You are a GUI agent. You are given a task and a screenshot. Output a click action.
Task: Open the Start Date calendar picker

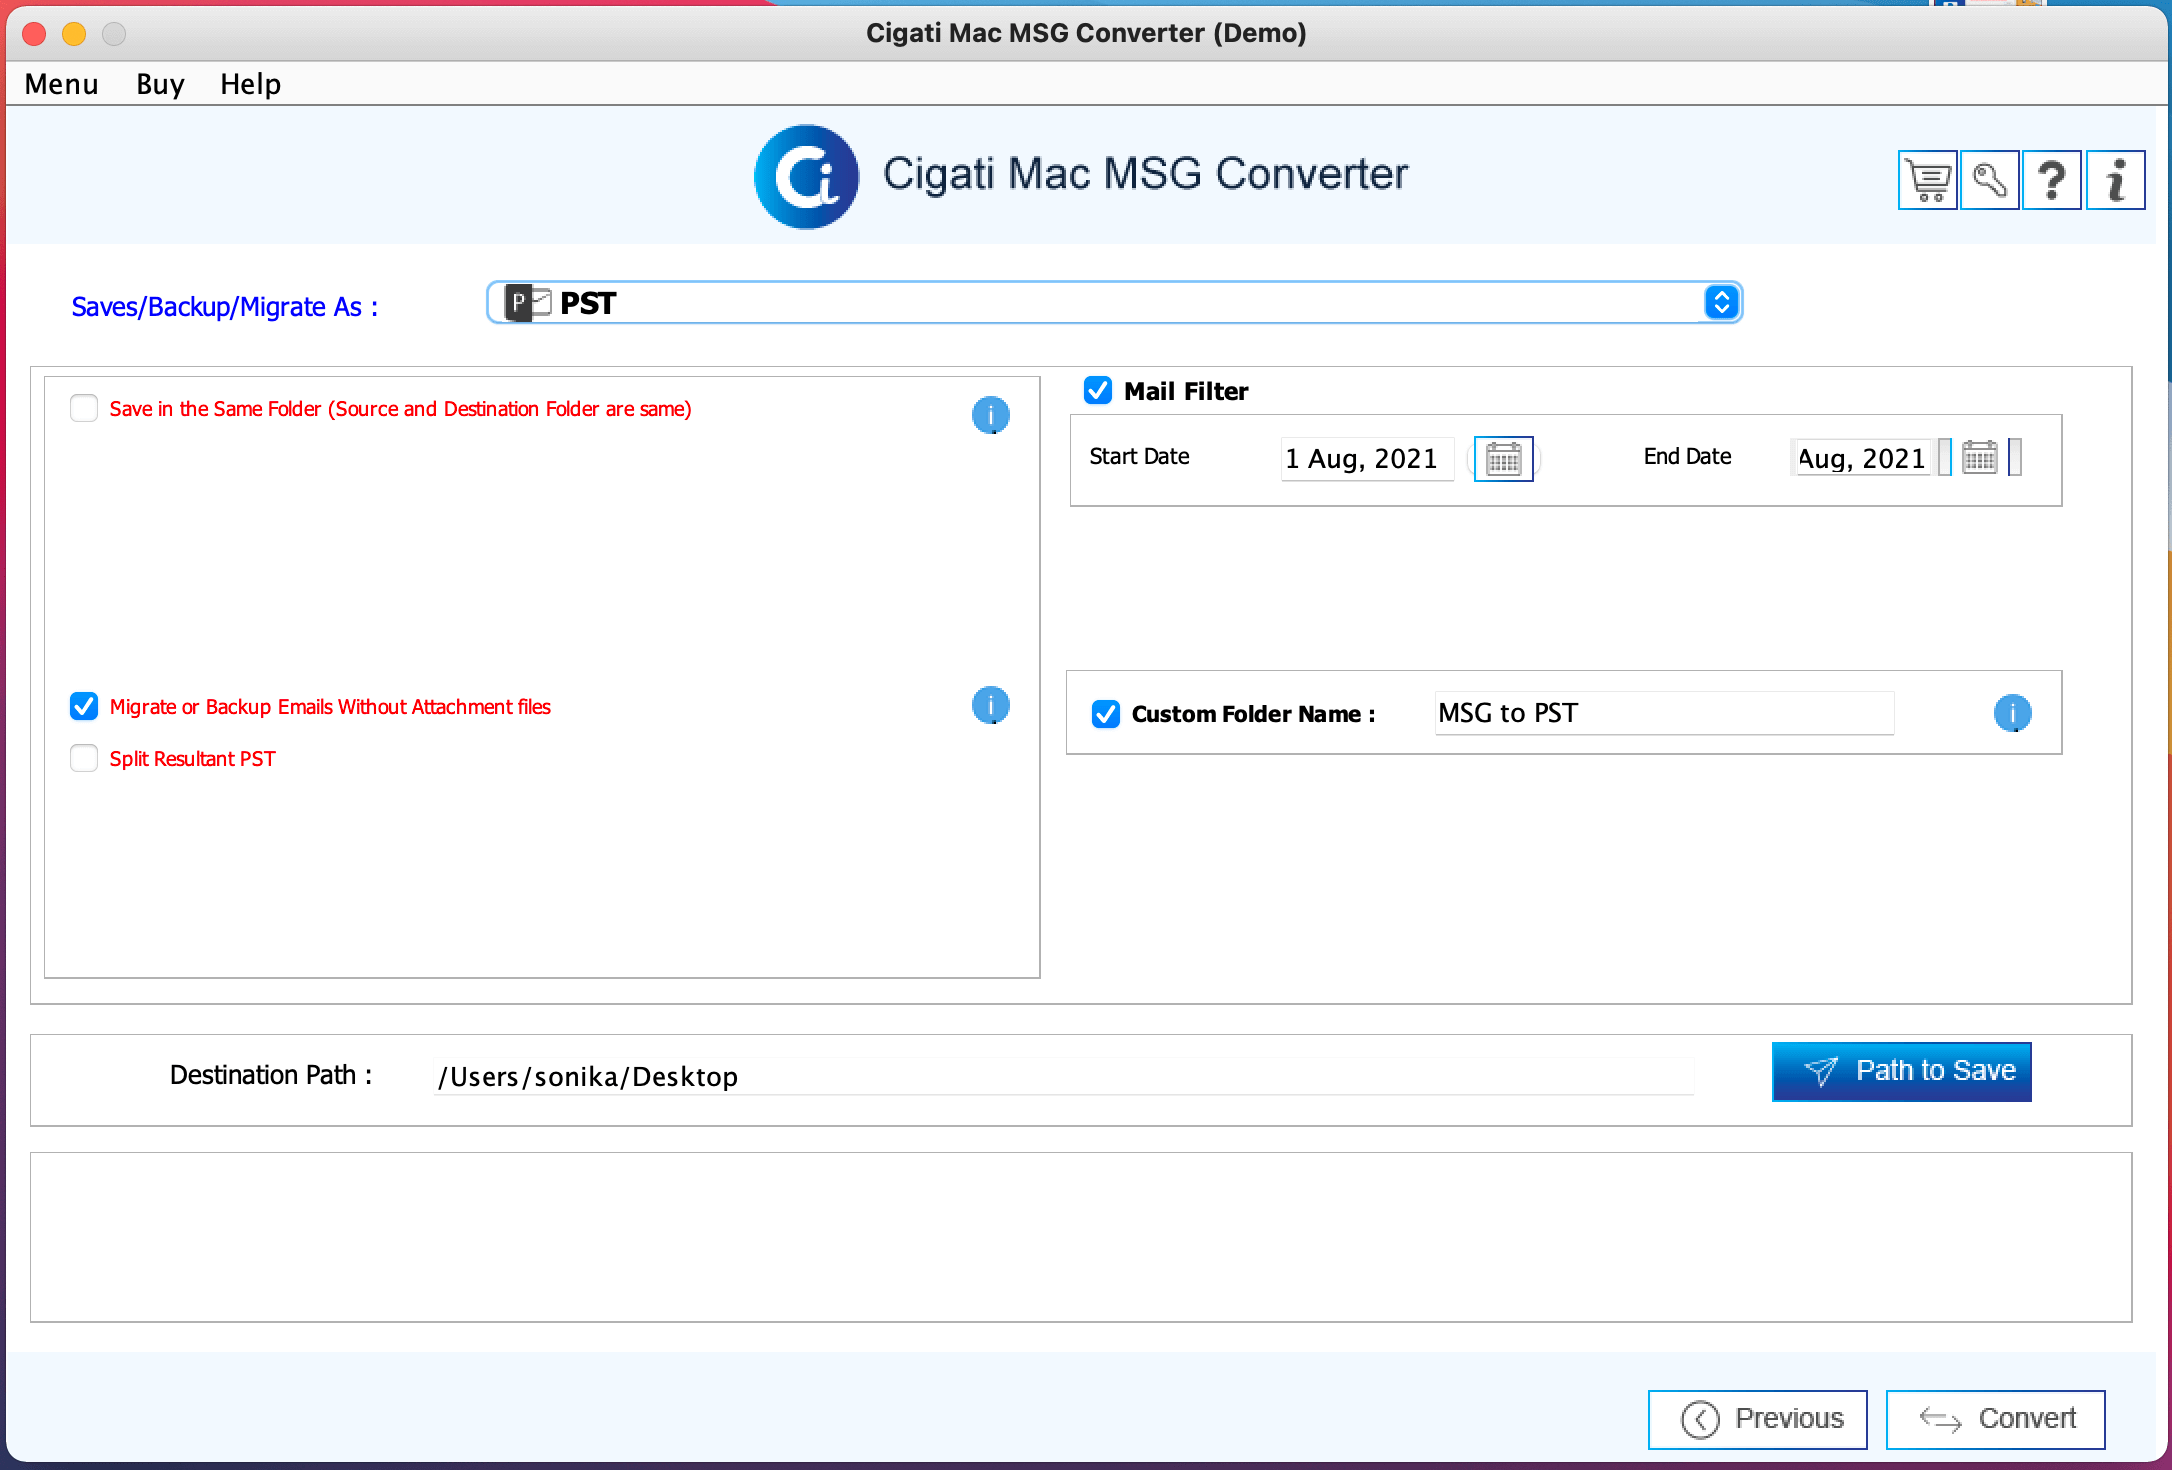click(1503, 459)
